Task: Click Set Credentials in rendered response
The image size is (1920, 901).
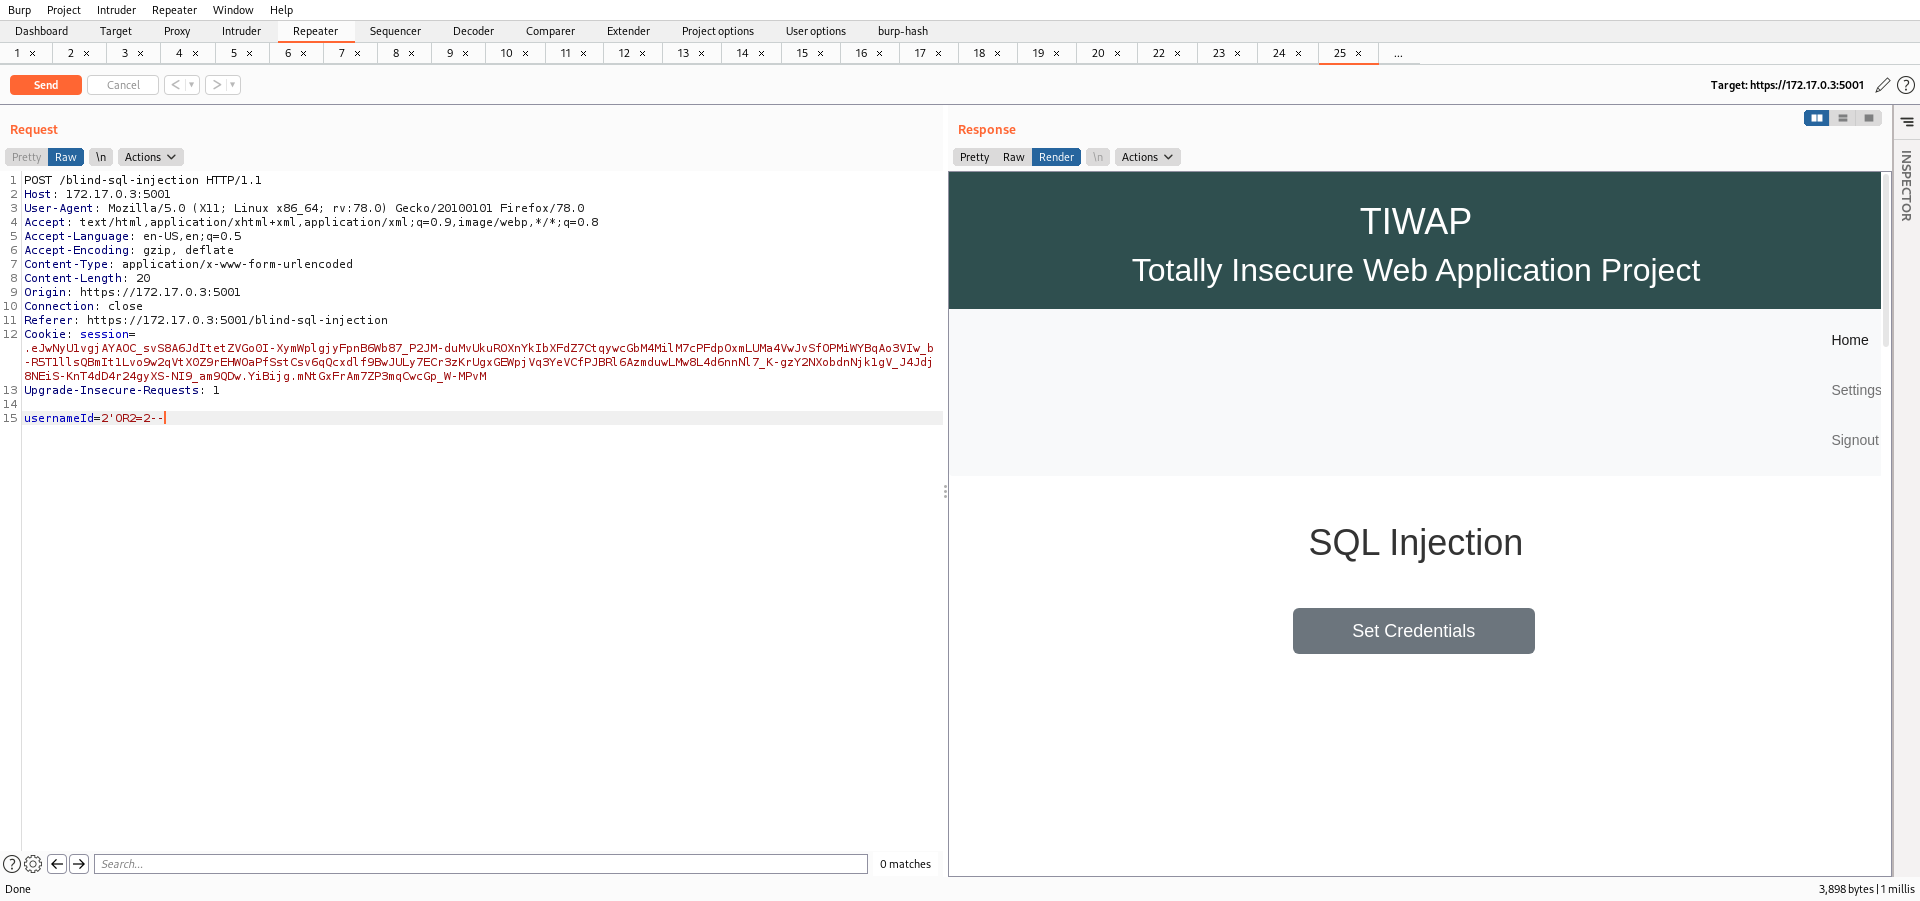Action: pyautogui.click(x=1413, y=631)
